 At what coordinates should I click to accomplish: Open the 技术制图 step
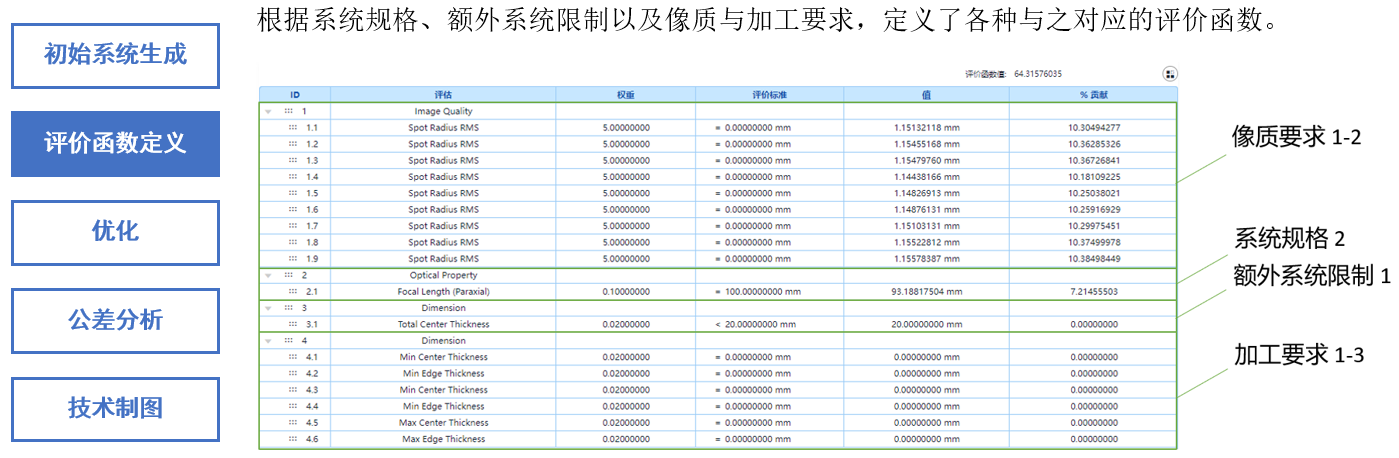click(x=115, y=409)
